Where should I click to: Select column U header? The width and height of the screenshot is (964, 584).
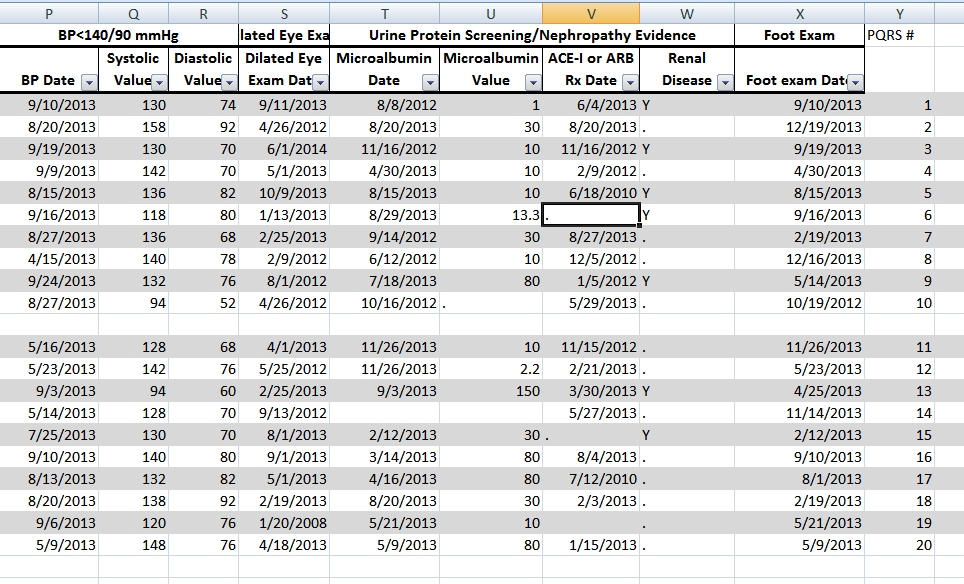pos(491,14)
